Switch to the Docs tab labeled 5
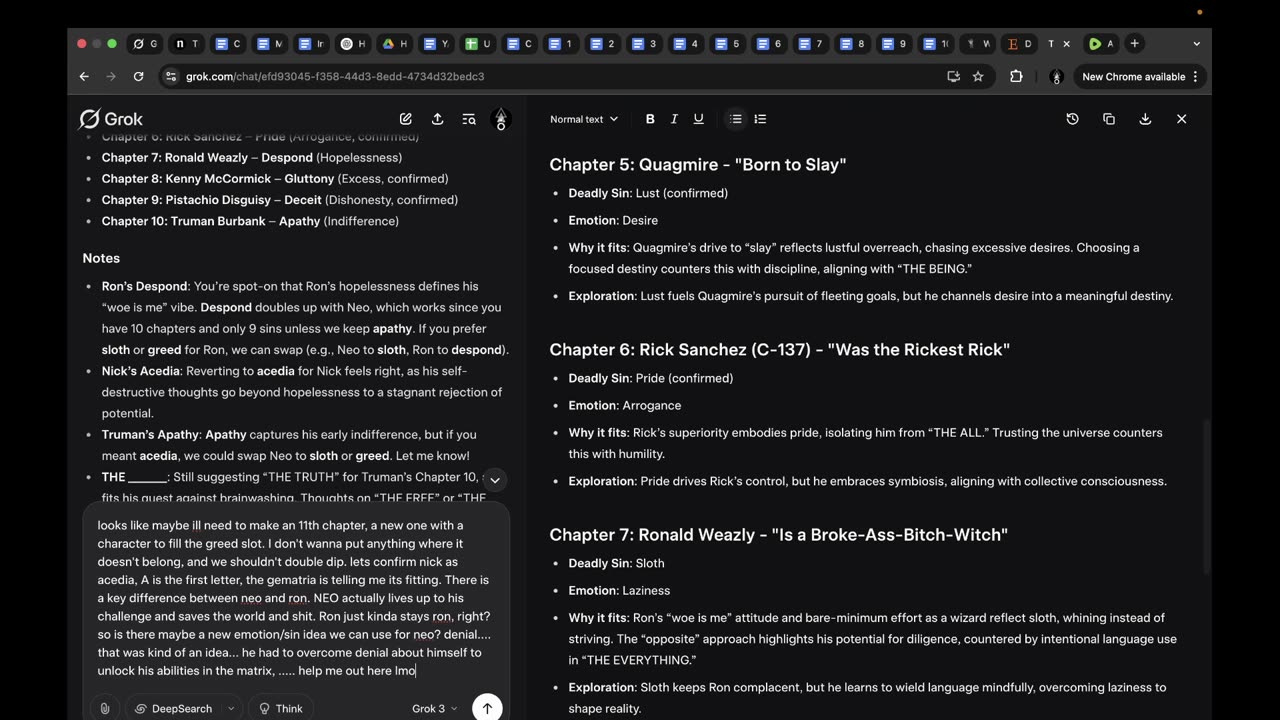 click(x=727, y=44)
